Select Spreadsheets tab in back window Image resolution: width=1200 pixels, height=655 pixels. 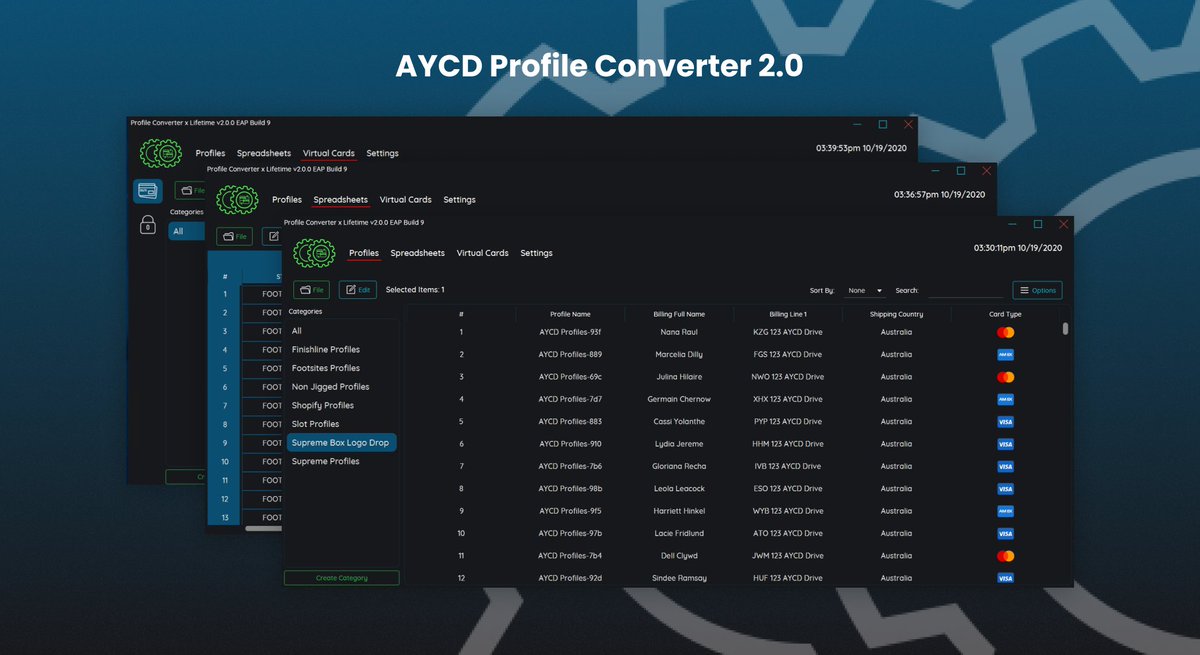264,153
